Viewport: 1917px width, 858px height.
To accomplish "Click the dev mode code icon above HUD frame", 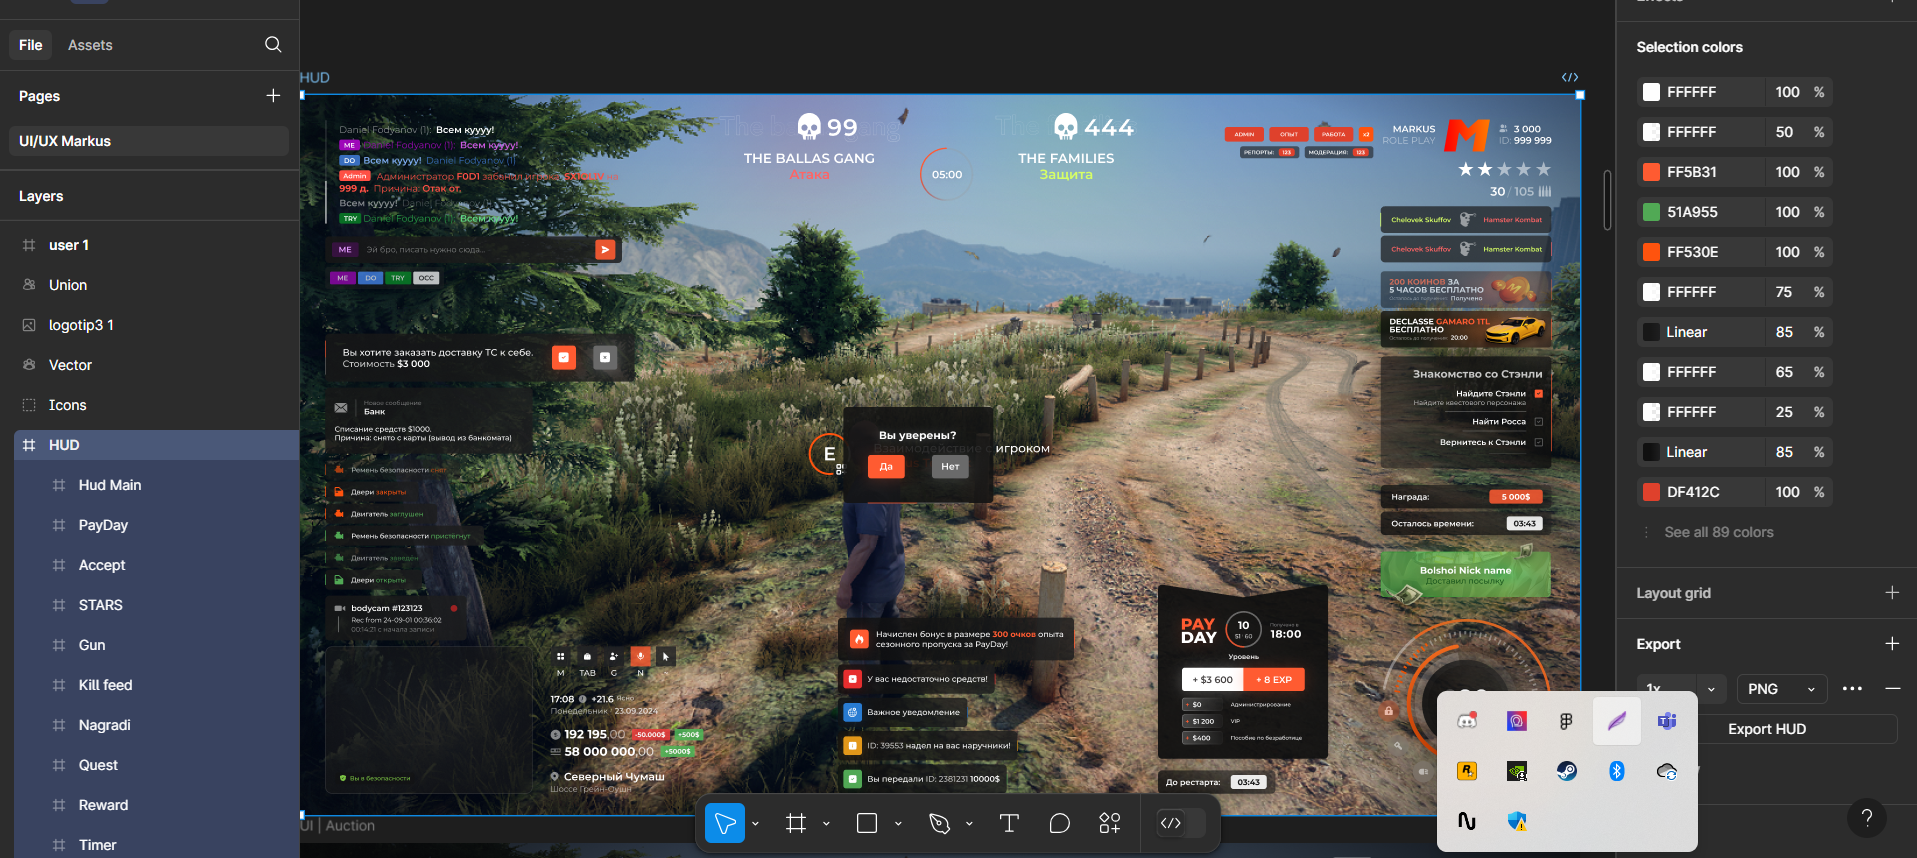I will click(x=1570, y=77).
